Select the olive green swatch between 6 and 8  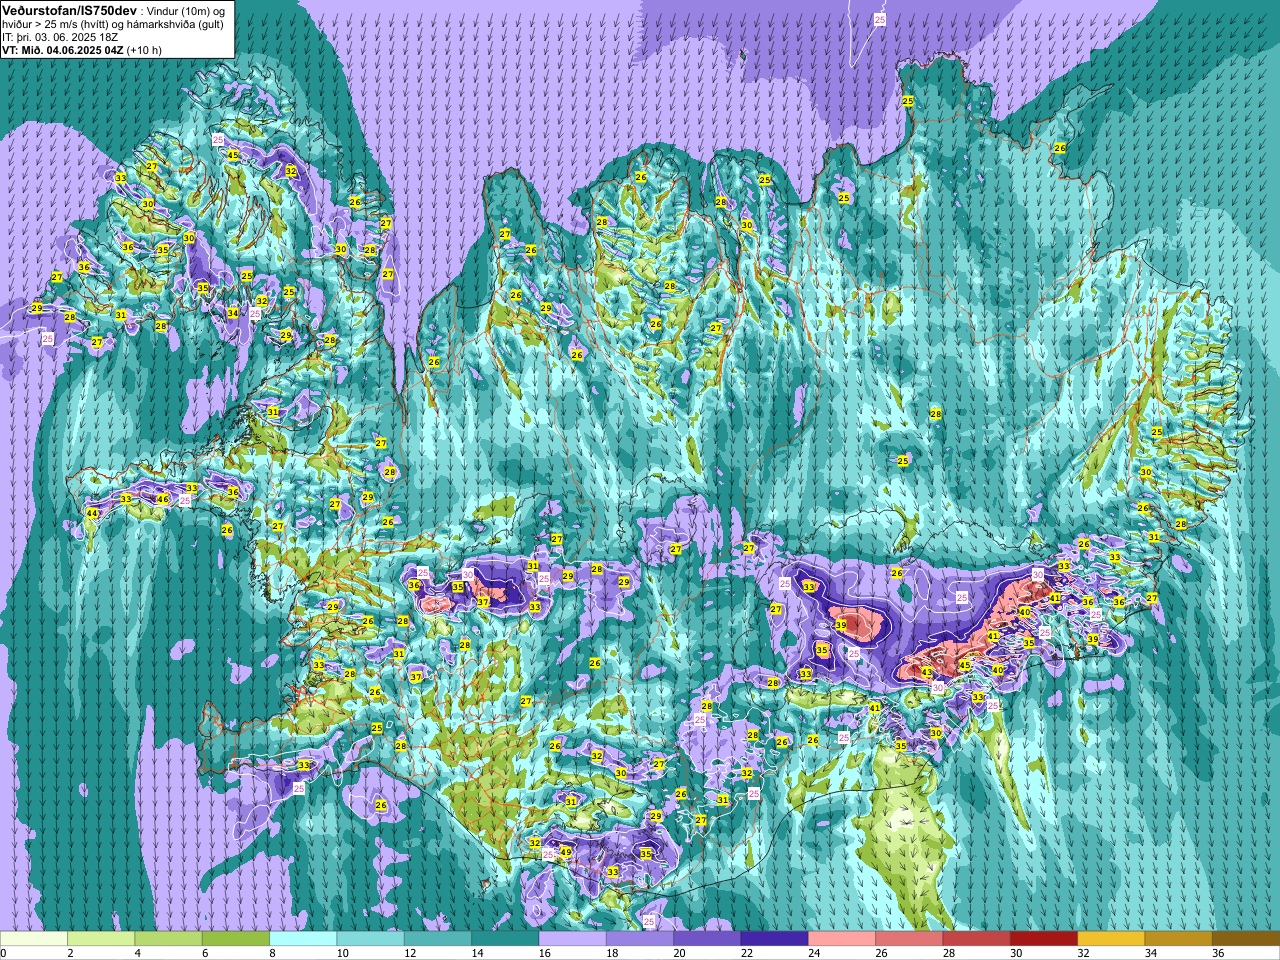tap(236, 939)
